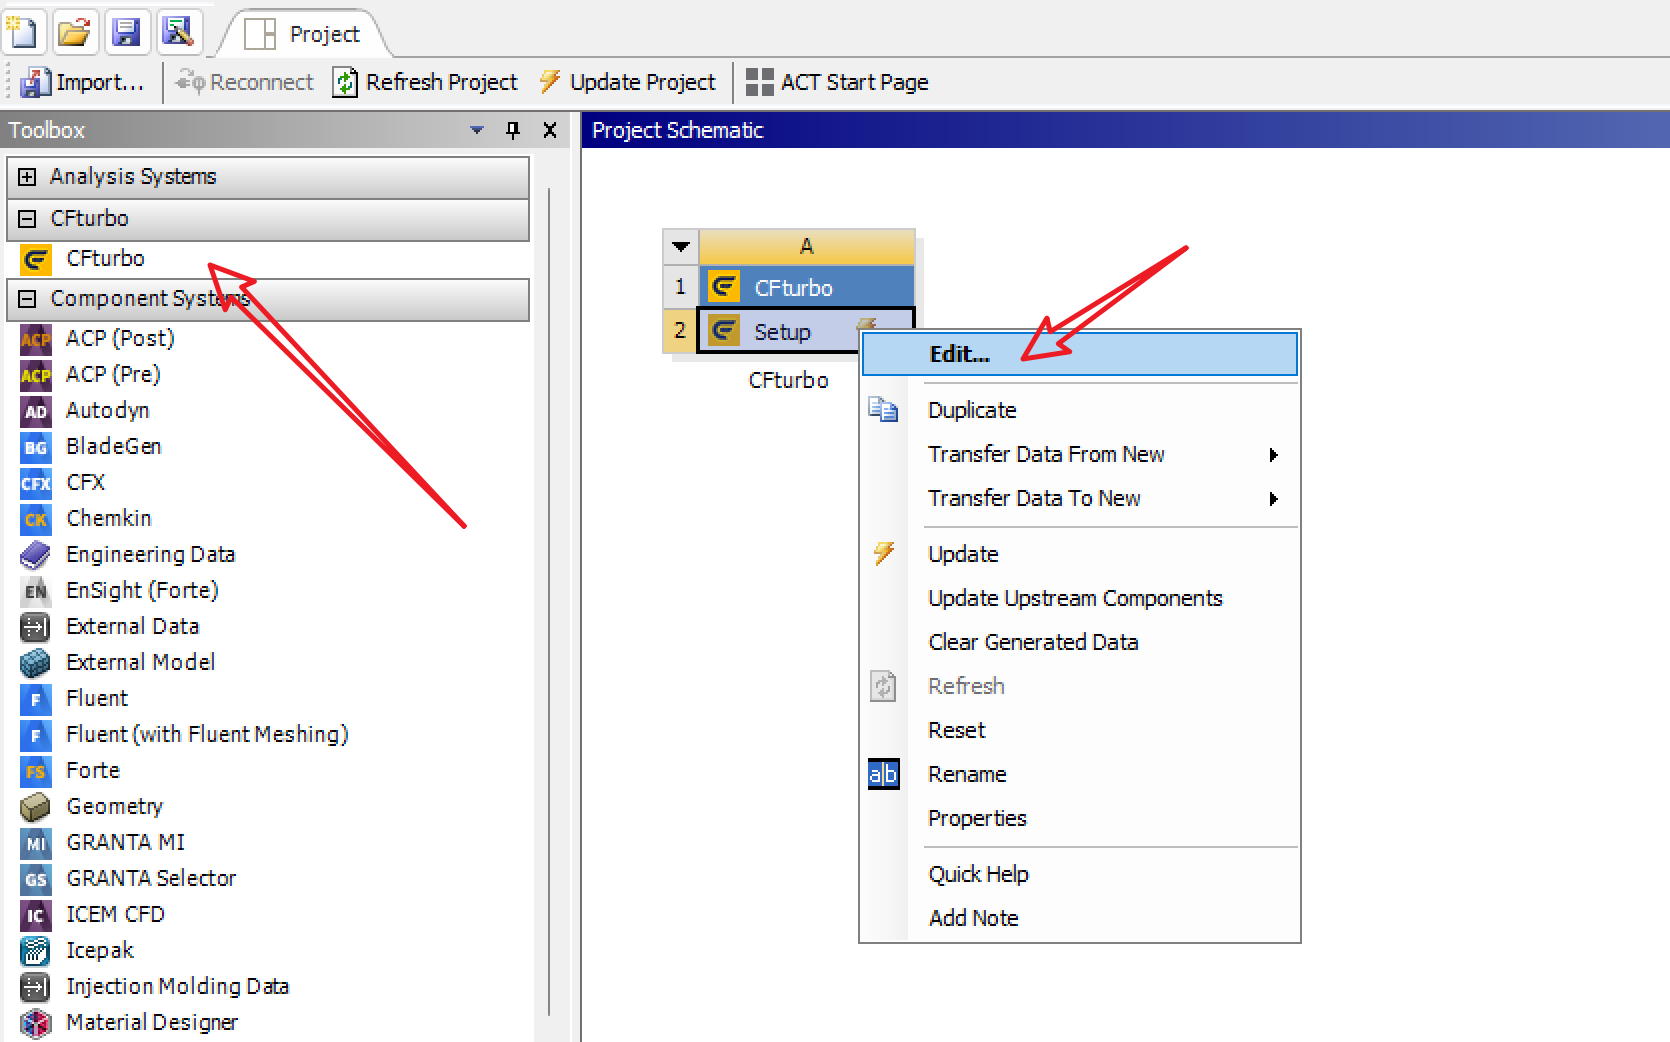Click the Fluent component icon
The height and width of the screenshot is (1042, 1670).
(x=35, y=699)
